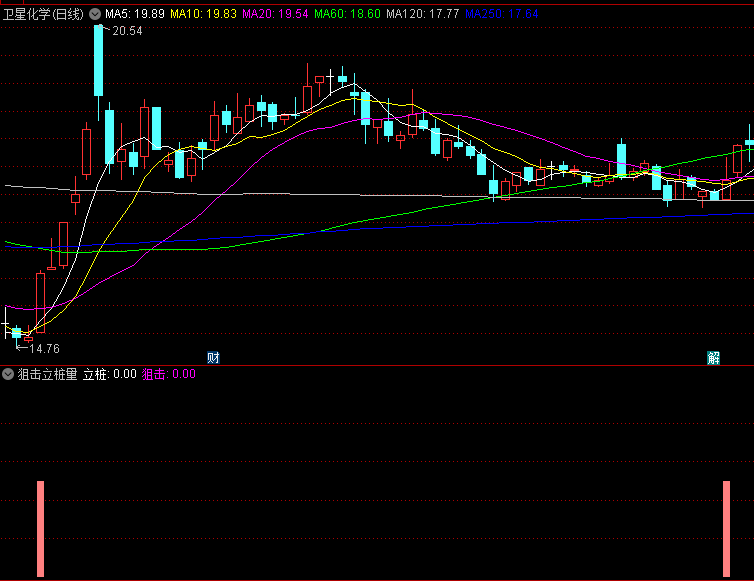
Task: Click the 狙击: 0.00 value
Action: [169, 374]
